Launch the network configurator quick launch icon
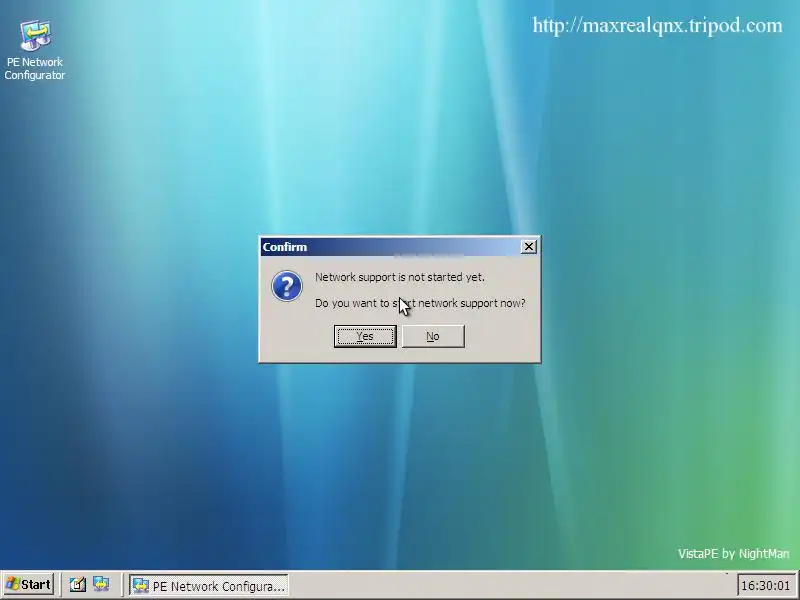The height and width of the screenshot is (600, 800). click(x=101, y=584)
